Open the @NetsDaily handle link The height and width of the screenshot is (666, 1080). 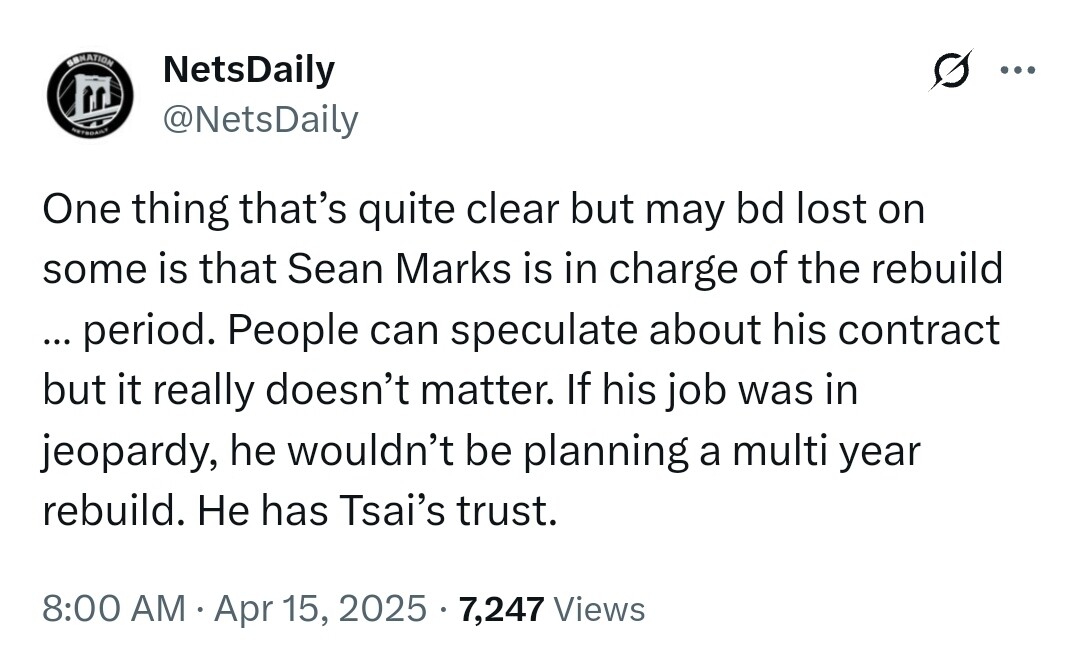pyautogui.click(x=260, y=119)
